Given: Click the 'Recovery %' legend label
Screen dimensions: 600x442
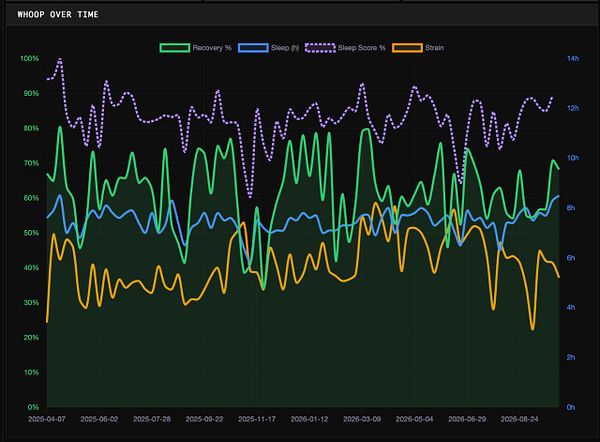Looking at the screenshot, I should (x=212, y=48).
